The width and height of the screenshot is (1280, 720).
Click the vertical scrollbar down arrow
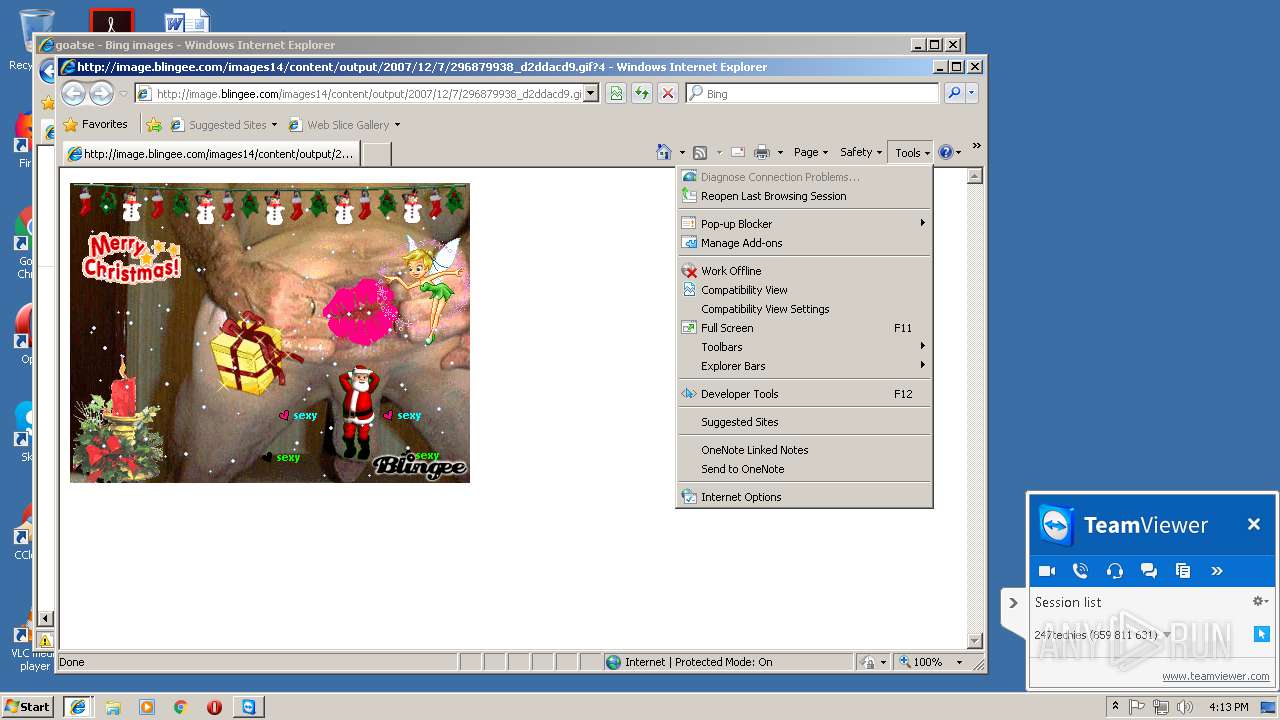pyautogui.click(x=975, y=641)
